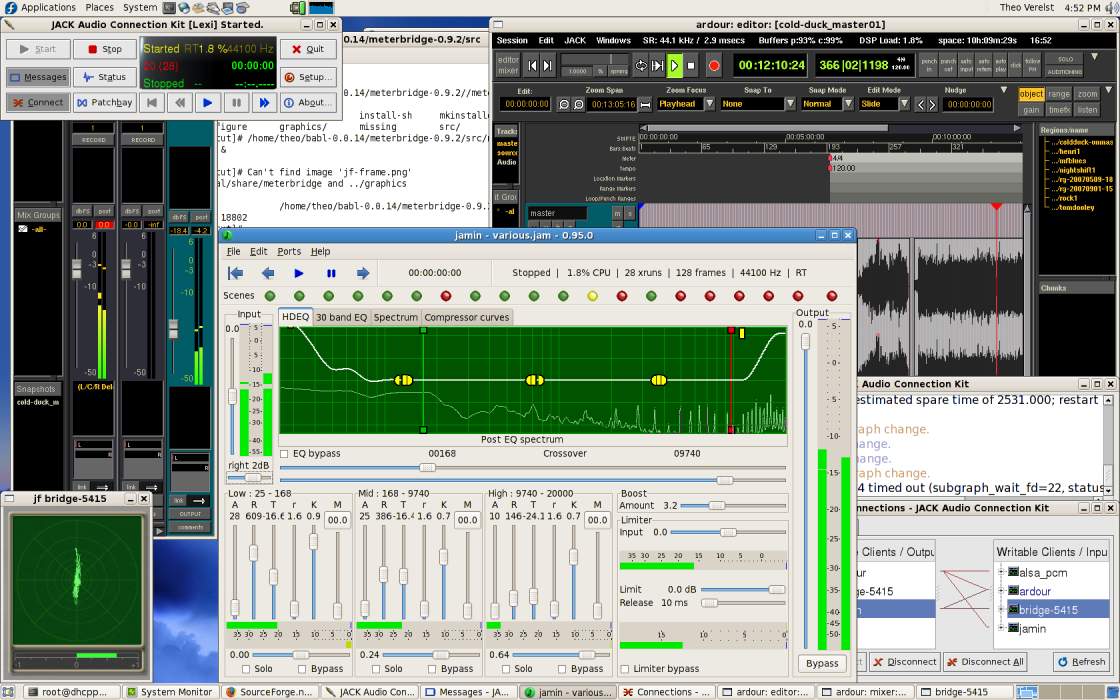Enable the Limiter bypass checkbox
Image resolution: width=1120 pixels, height=700 pixels.
tap(625, 669)
